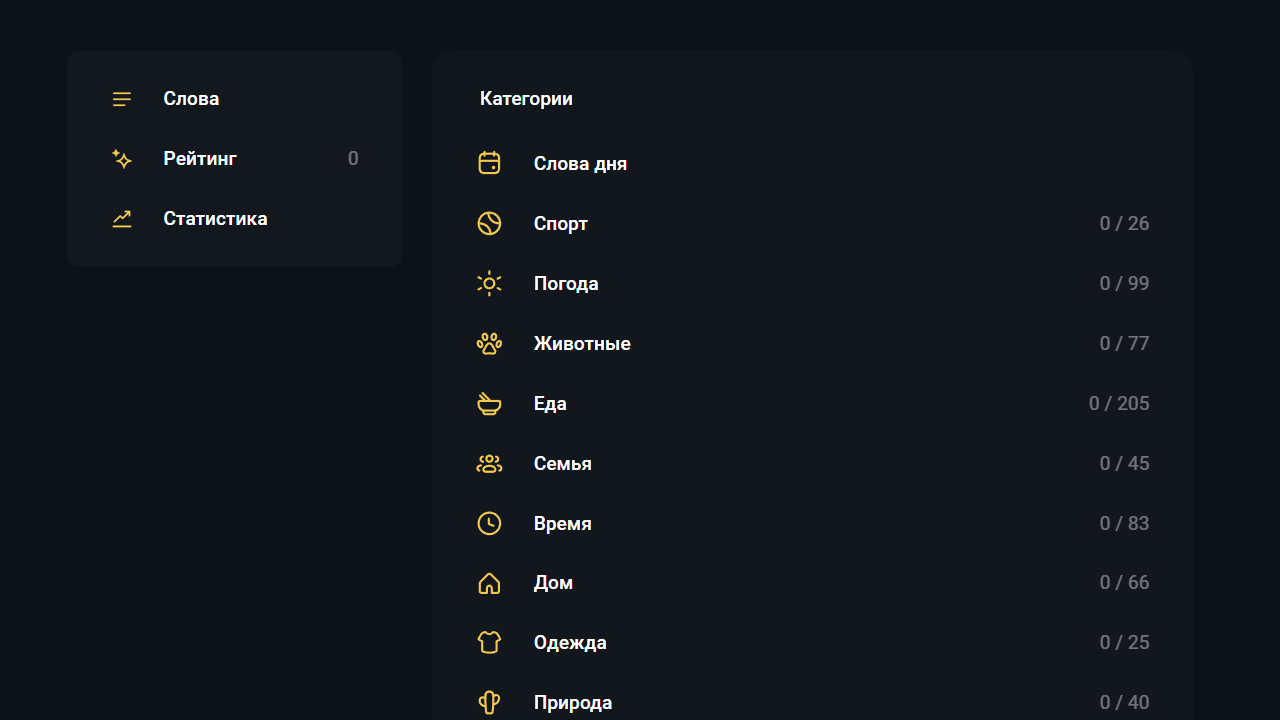Image resolution: width=1280 pixels, height=720 pixels.
Task: Click the sparkle icon beside Рейтинг
Action: click(x=121, y=158)
